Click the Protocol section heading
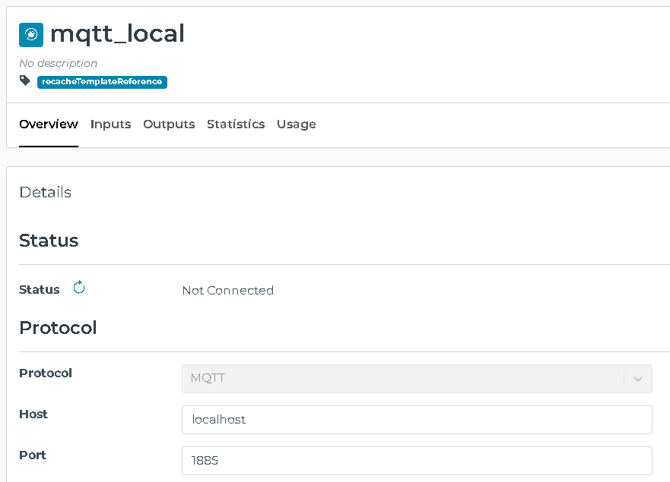670x482 pixels. point(58,328)
